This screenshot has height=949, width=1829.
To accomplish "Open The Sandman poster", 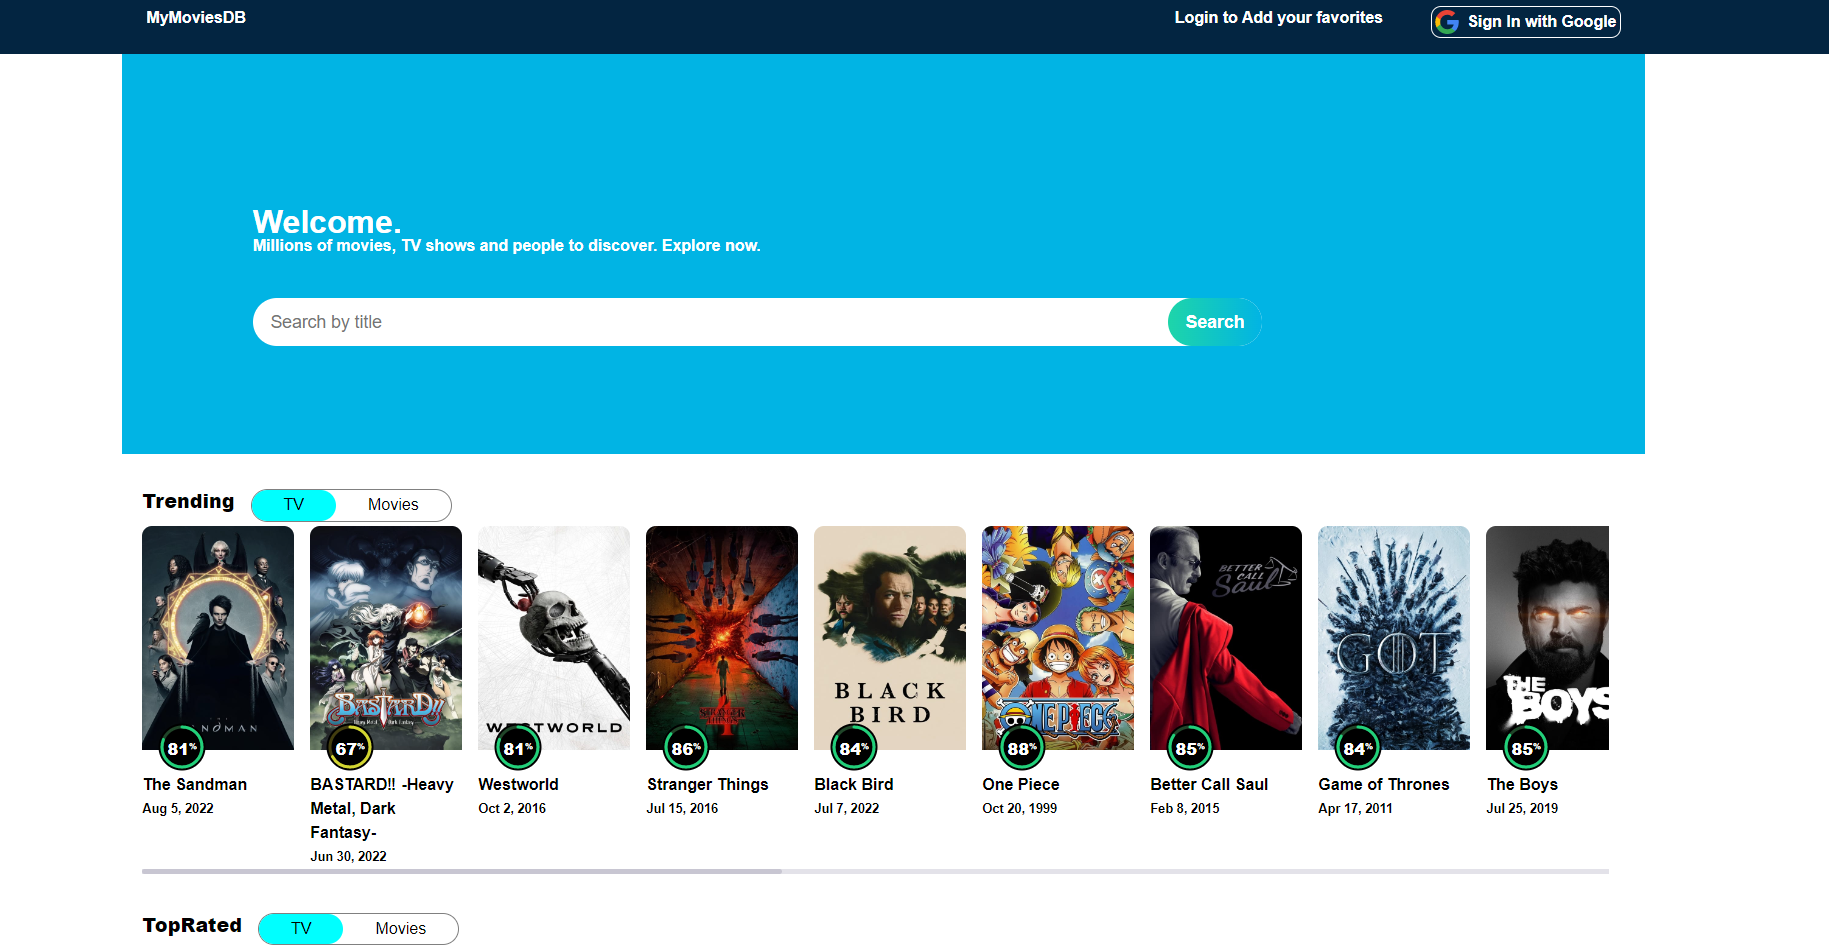I will (x=218, y=638).
